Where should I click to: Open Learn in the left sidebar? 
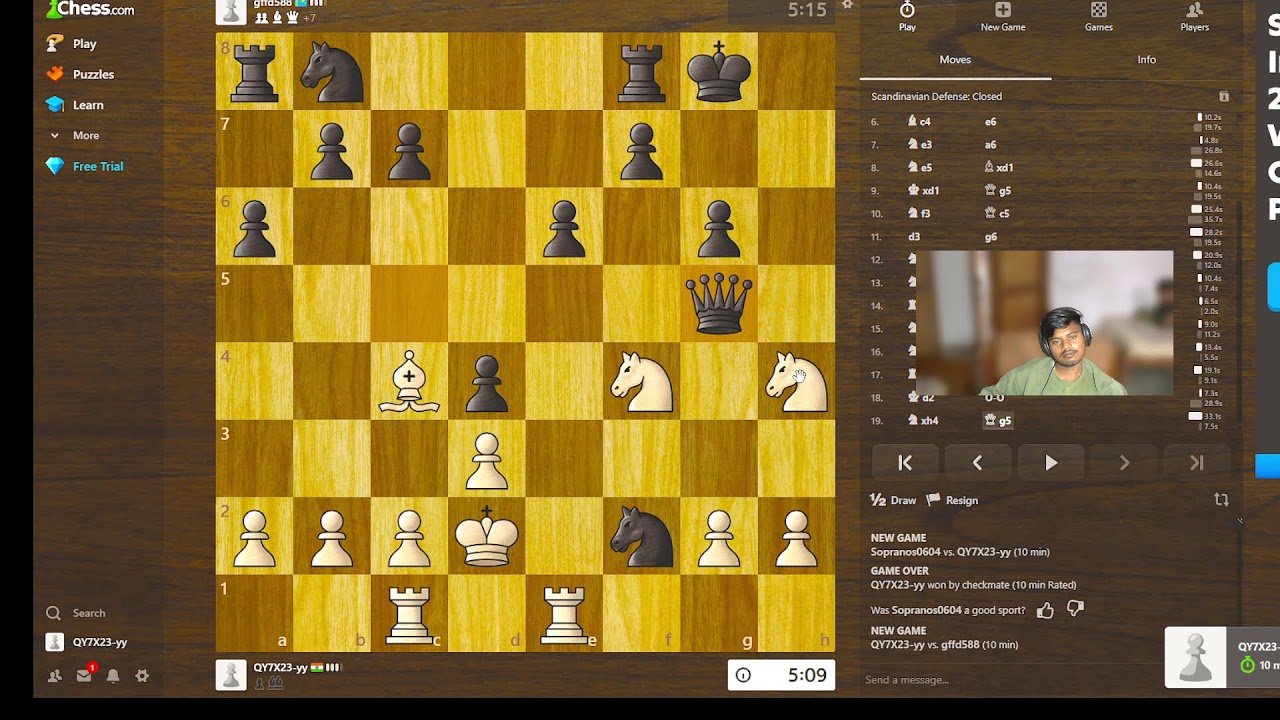pyautogui.click(x=75, y=105)
